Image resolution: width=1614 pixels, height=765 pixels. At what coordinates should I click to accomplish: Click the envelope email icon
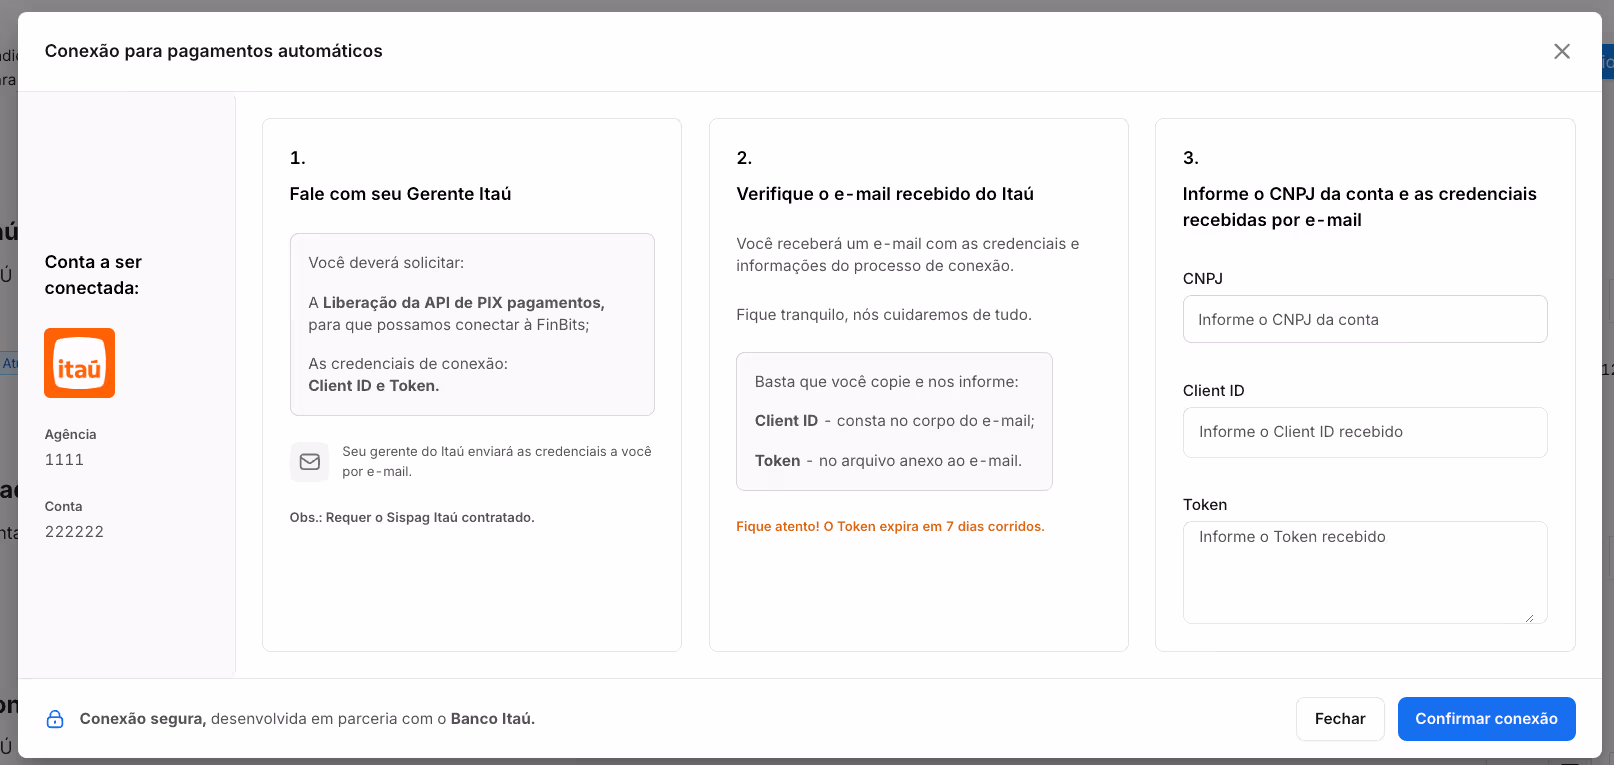coord(310,462)
